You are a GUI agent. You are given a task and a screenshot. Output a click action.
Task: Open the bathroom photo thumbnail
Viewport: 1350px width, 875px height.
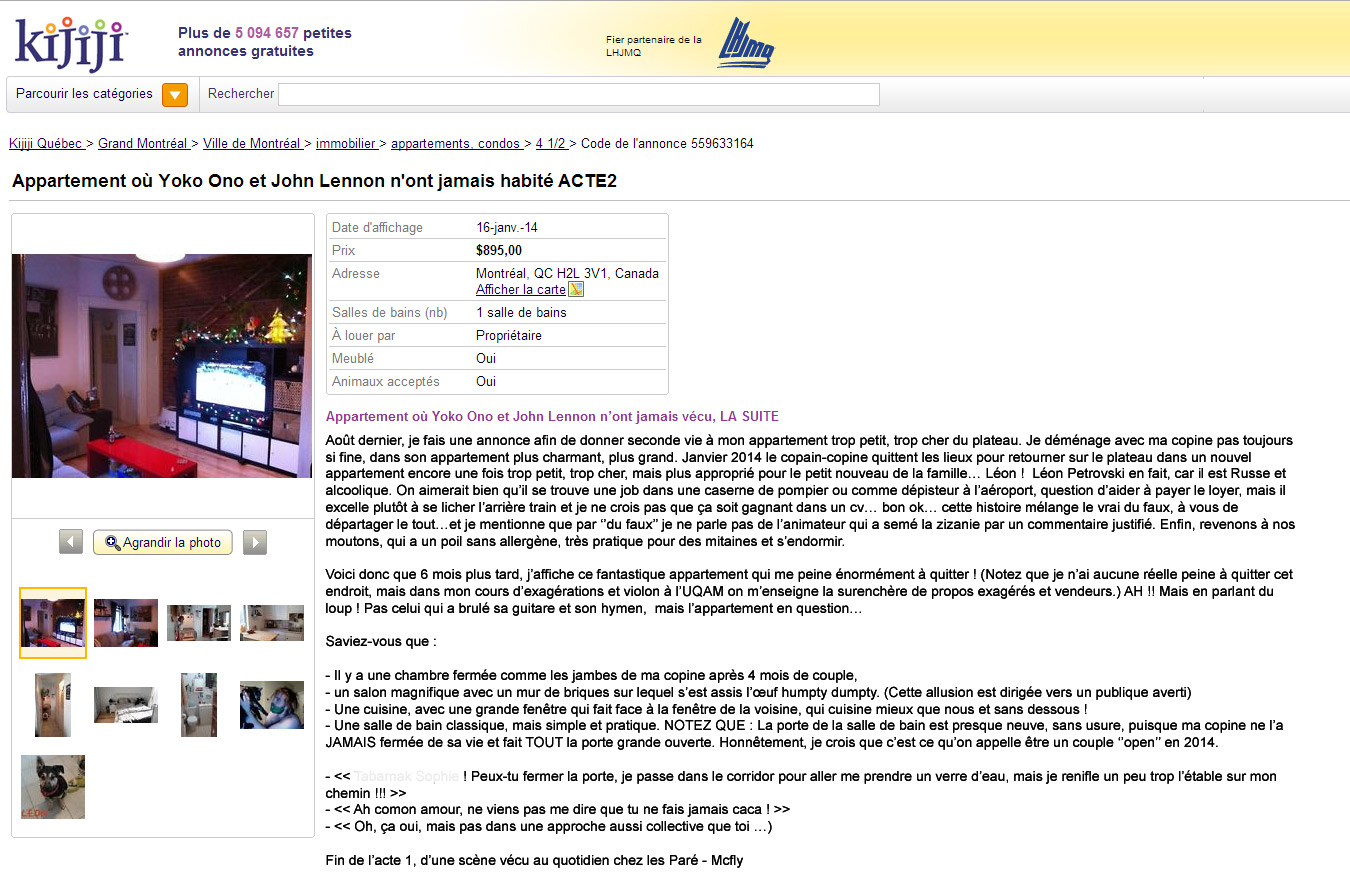(199, 705)
